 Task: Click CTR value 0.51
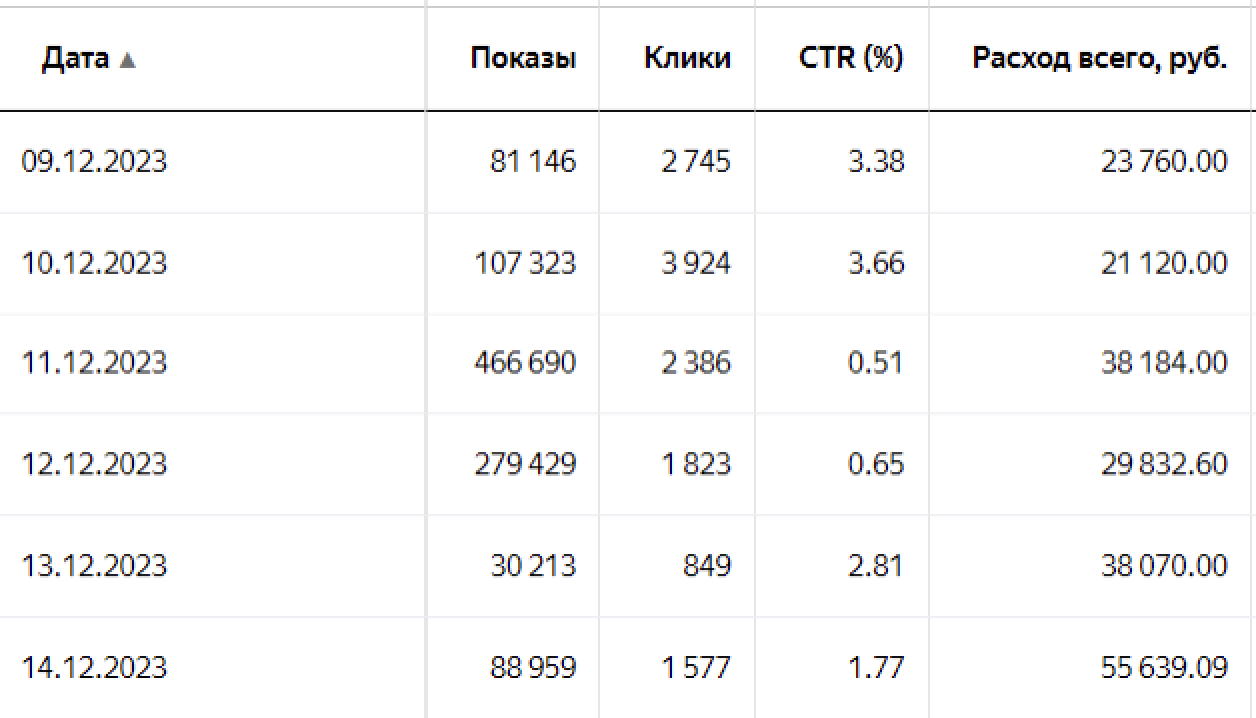tap(875, 362)
